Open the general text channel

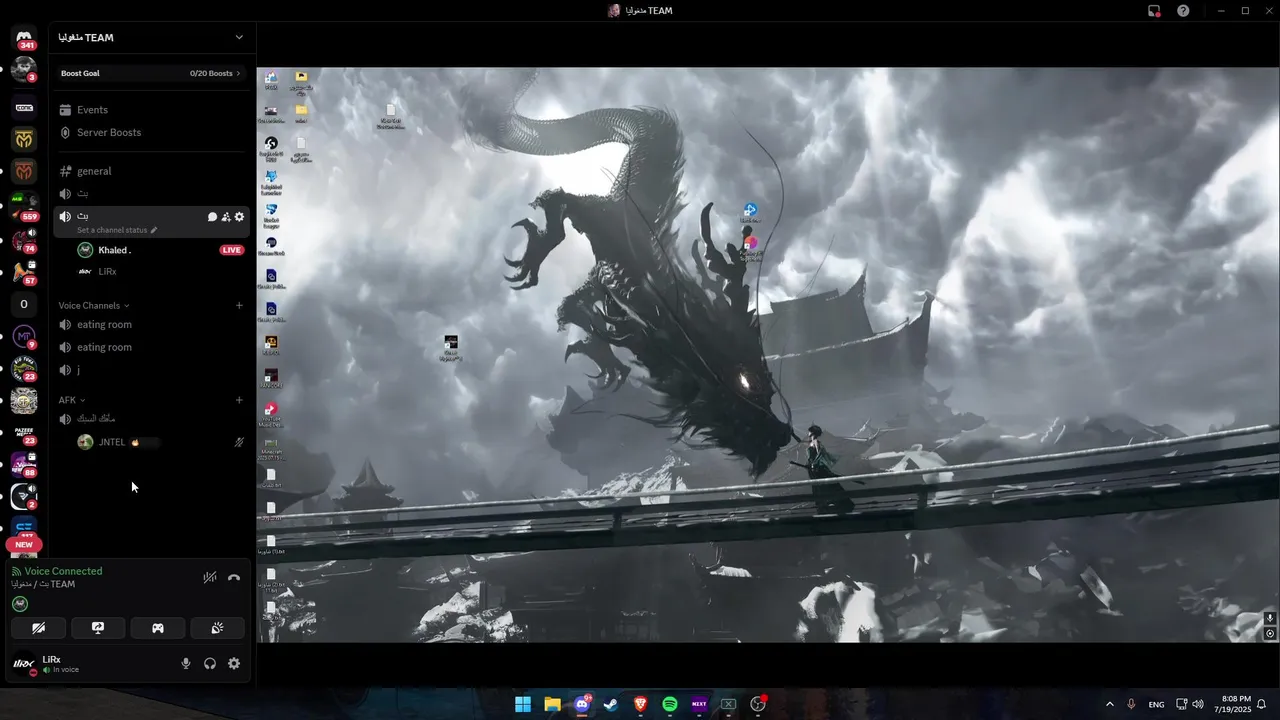click(151, 171)
